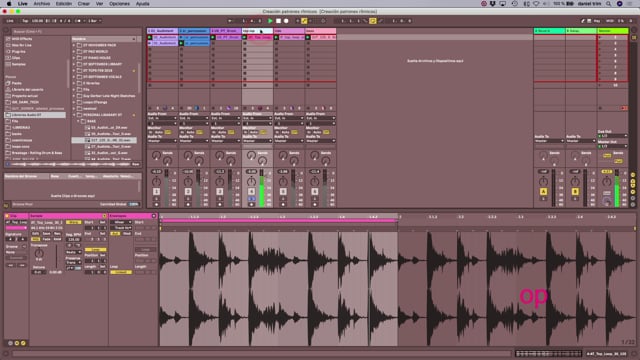This screenshot has height=360, width=640.
Task: Launch the clip on track 5
Action: (x=276, y=37)
